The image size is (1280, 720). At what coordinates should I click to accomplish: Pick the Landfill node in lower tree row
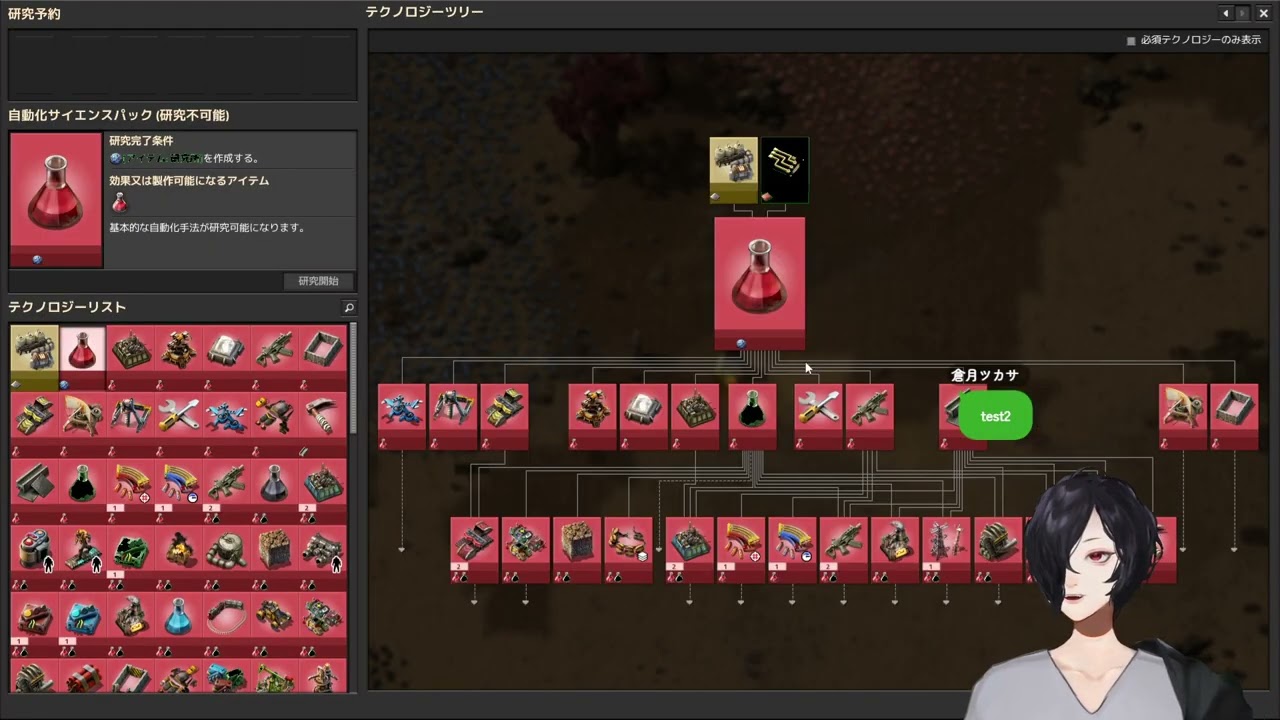[577, 550]
